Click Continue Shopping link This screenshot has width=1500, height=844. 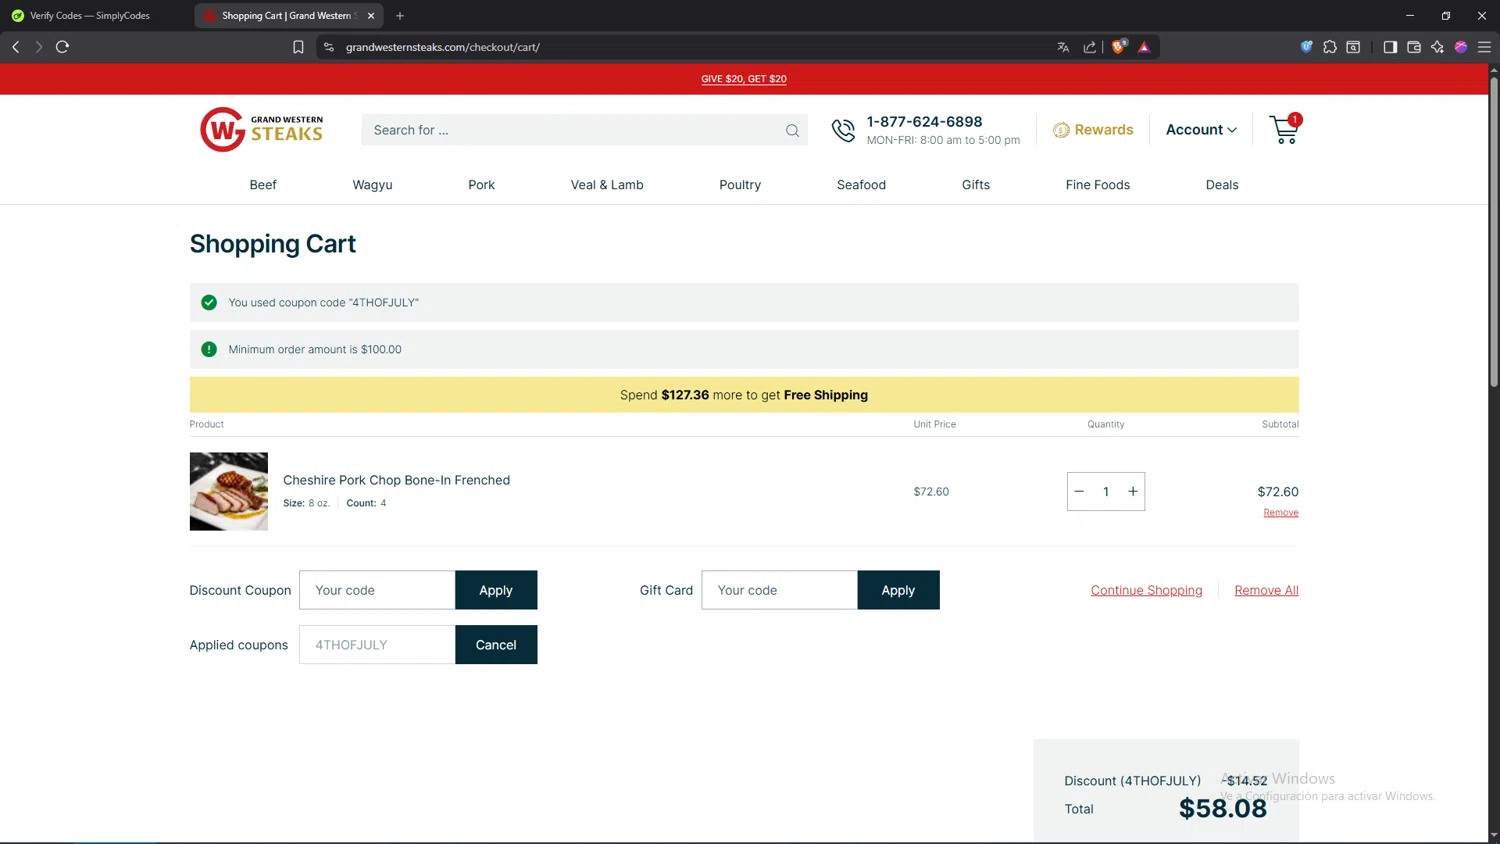[1146, 590]
